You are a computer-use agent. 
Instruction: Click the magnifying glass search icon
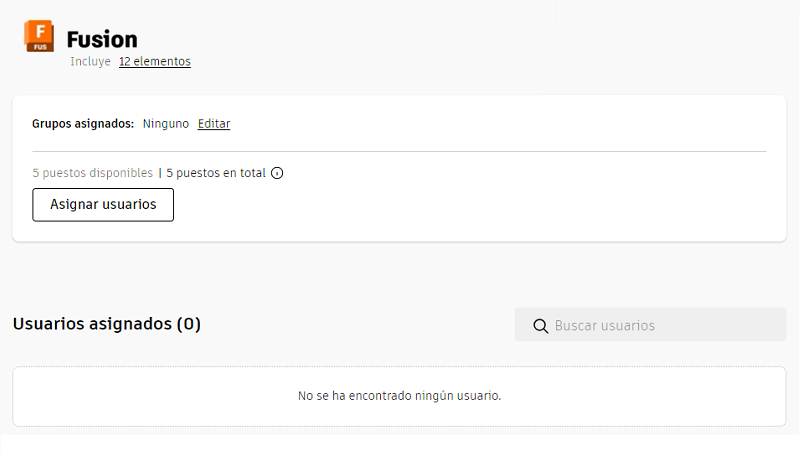click(540, 326)
